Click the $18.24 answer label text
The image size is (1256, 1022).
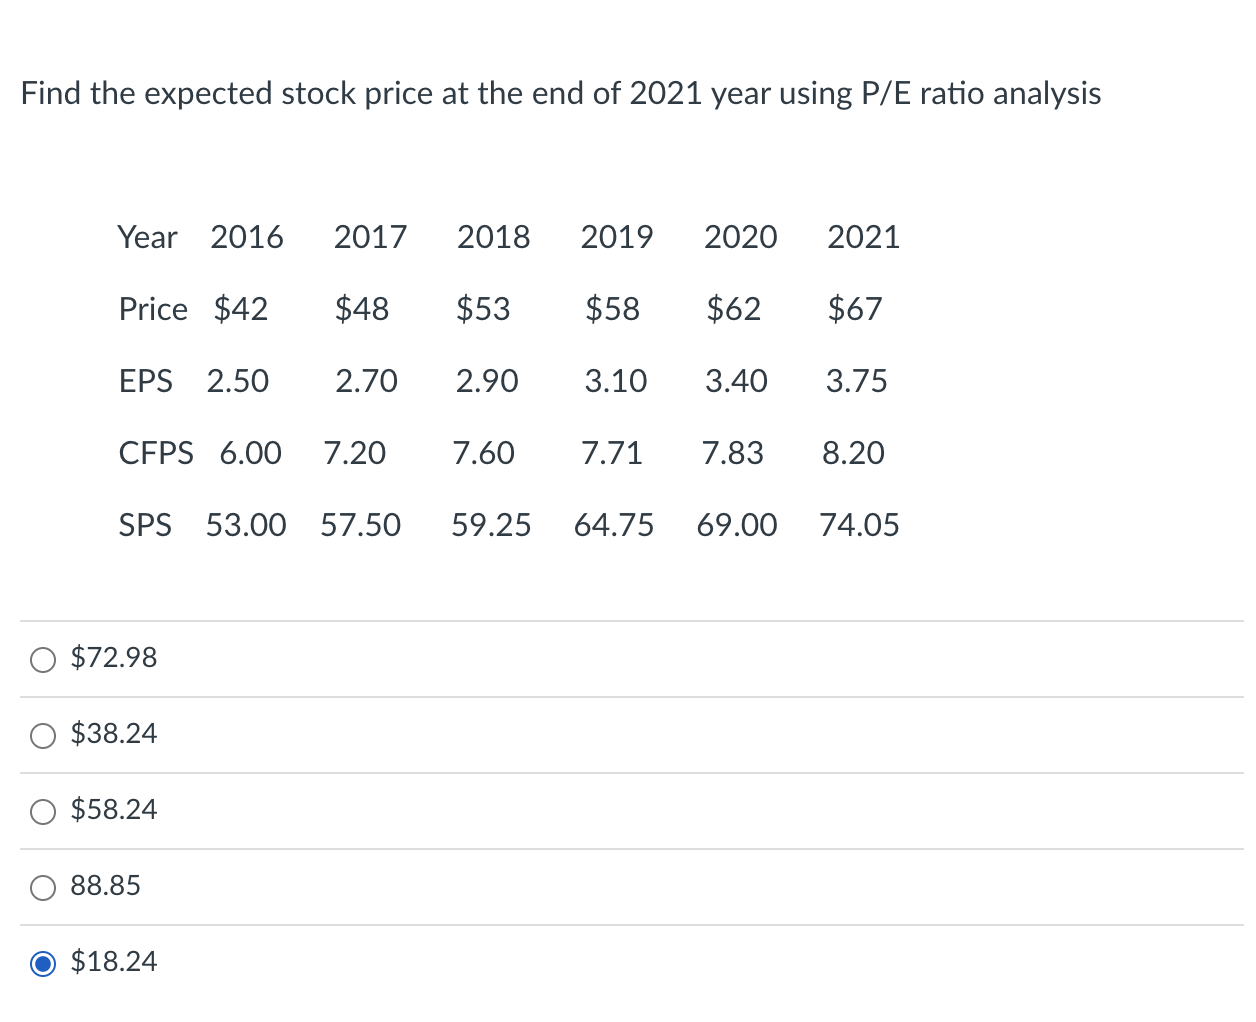[x=114, y=961]
